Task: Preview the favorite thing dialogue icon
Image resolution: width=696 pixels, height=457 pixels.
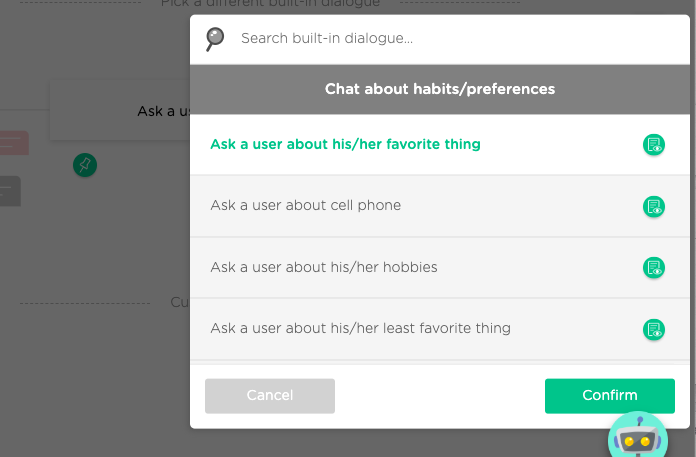Action: tap(654, 145)
